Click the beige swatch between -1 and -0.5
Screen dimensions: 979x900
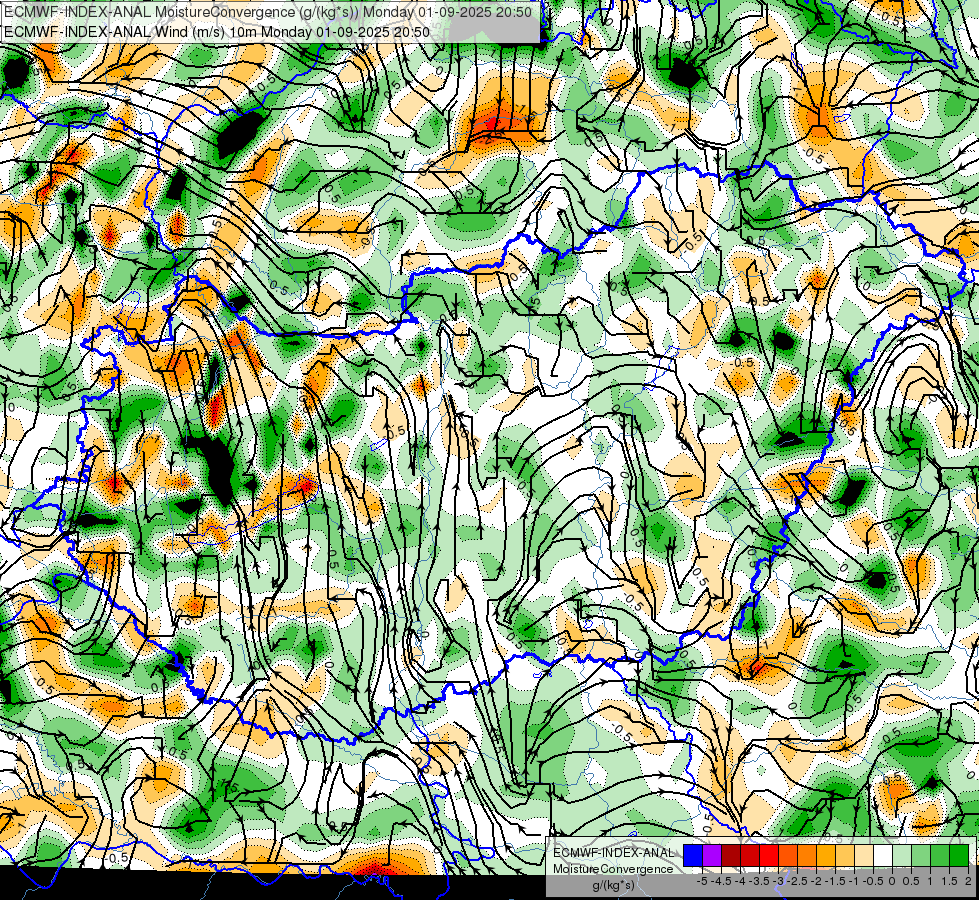[864, 856]
